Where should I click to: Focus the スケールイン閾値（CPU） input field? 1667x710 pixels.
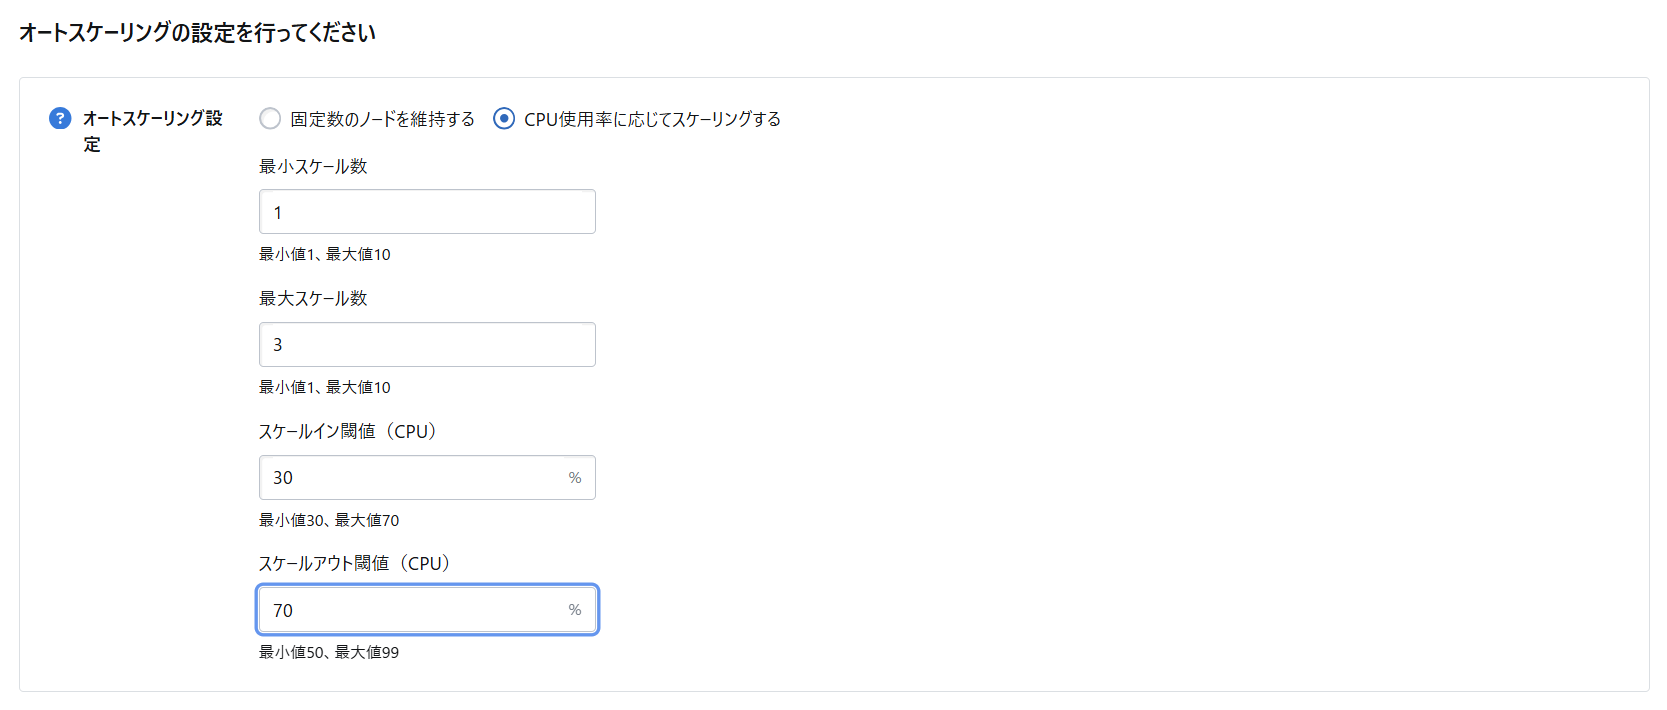[410, 477]
